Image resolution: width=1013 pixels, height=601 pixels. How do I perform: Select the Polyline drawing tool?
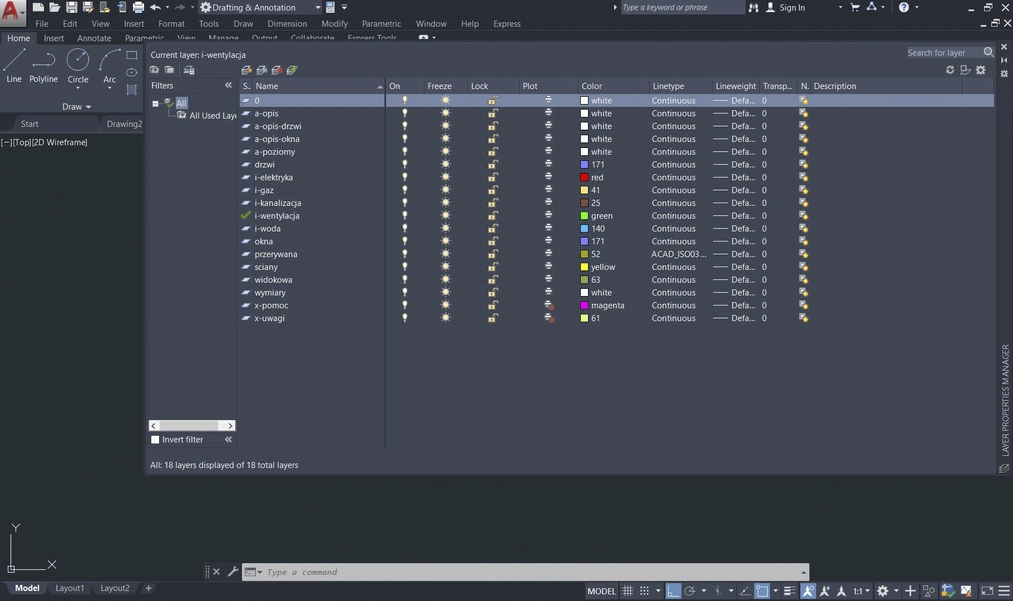tap(43, 66)
